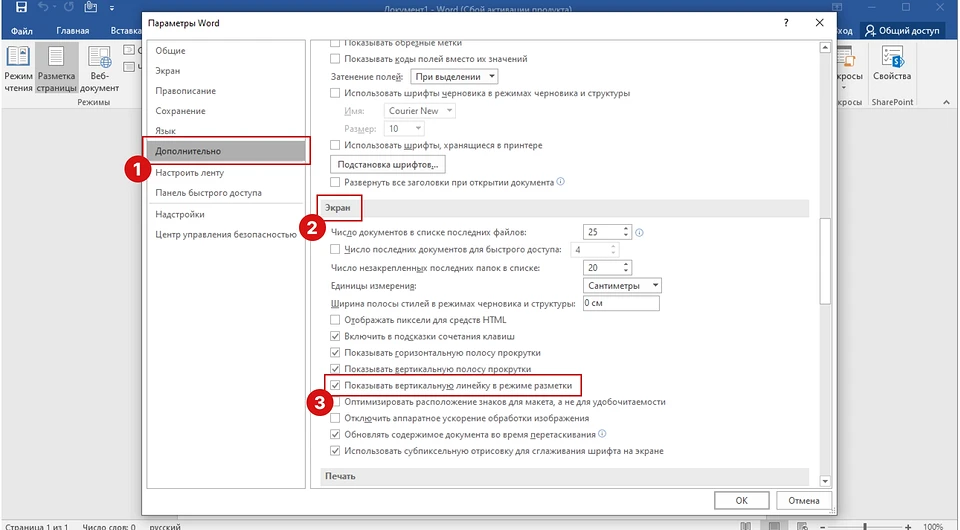Click the Ширина полосы стилей input field

click(x=620, y=303)
